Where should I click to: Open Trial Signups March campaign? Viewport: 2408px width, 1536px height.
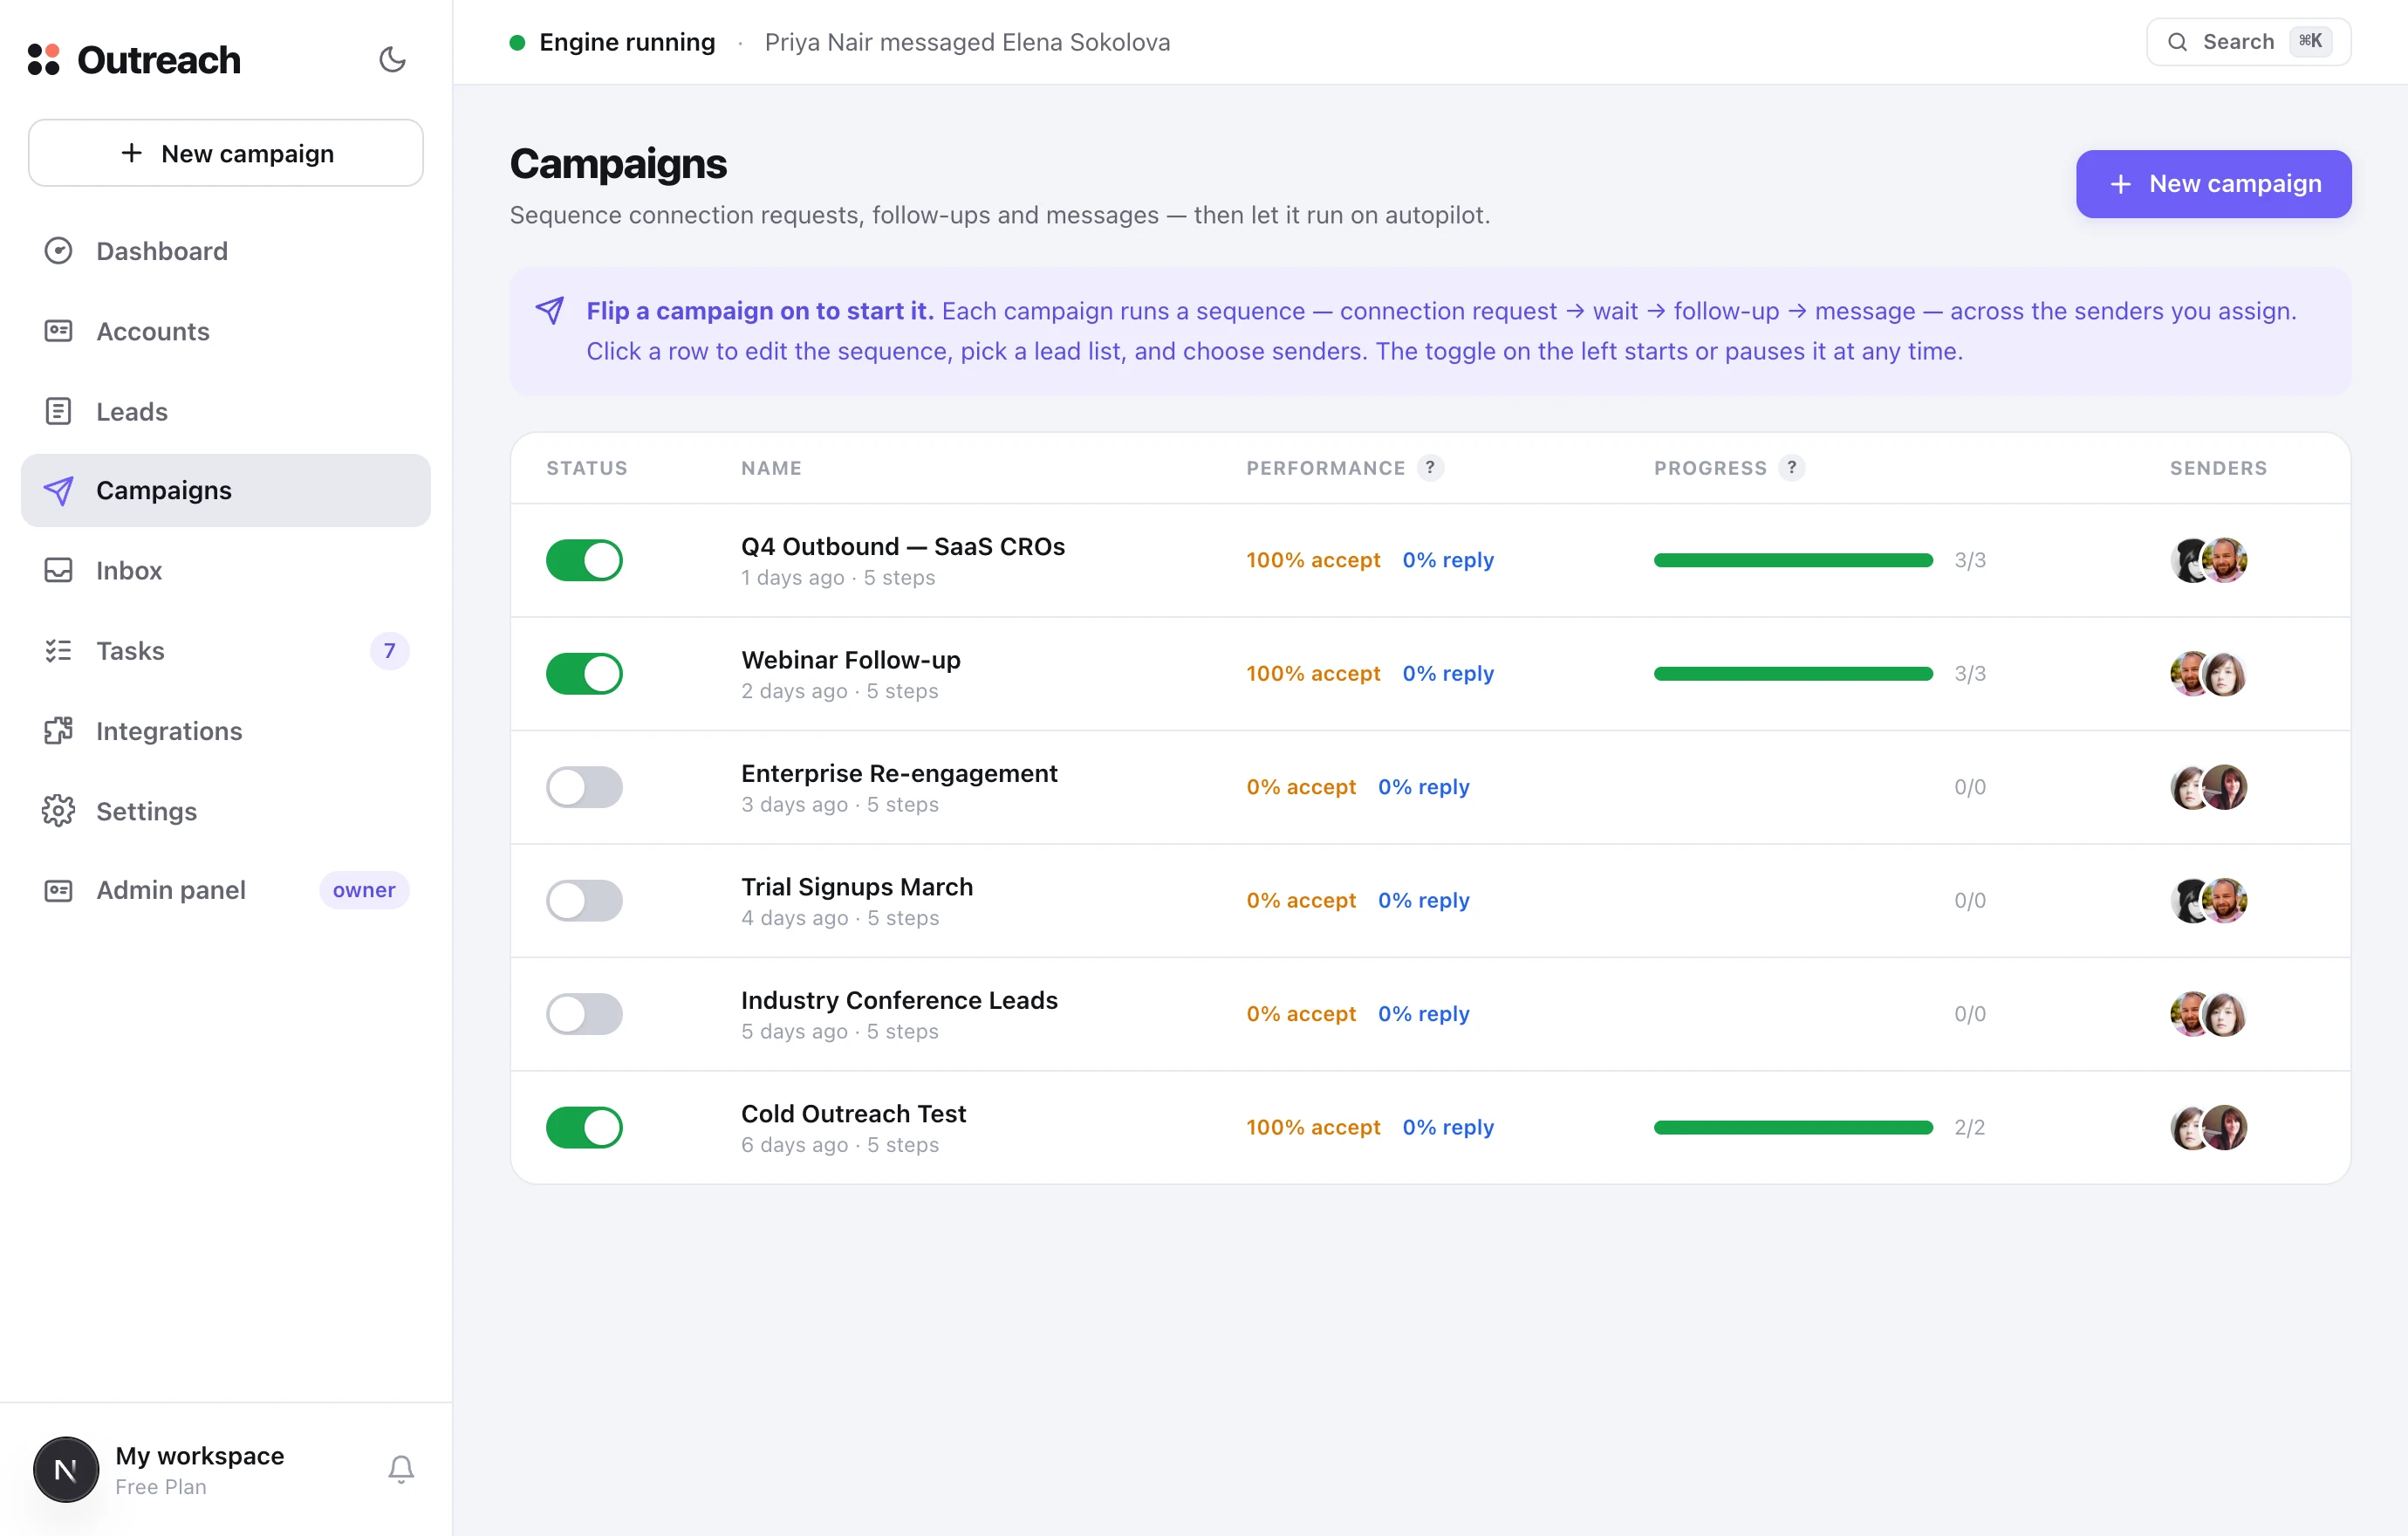coord(1430,901)
